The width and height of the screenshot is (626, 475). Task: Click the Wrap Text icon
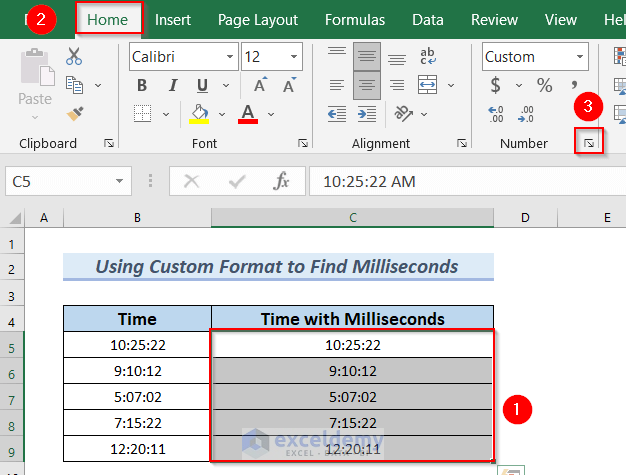(428, 58)
